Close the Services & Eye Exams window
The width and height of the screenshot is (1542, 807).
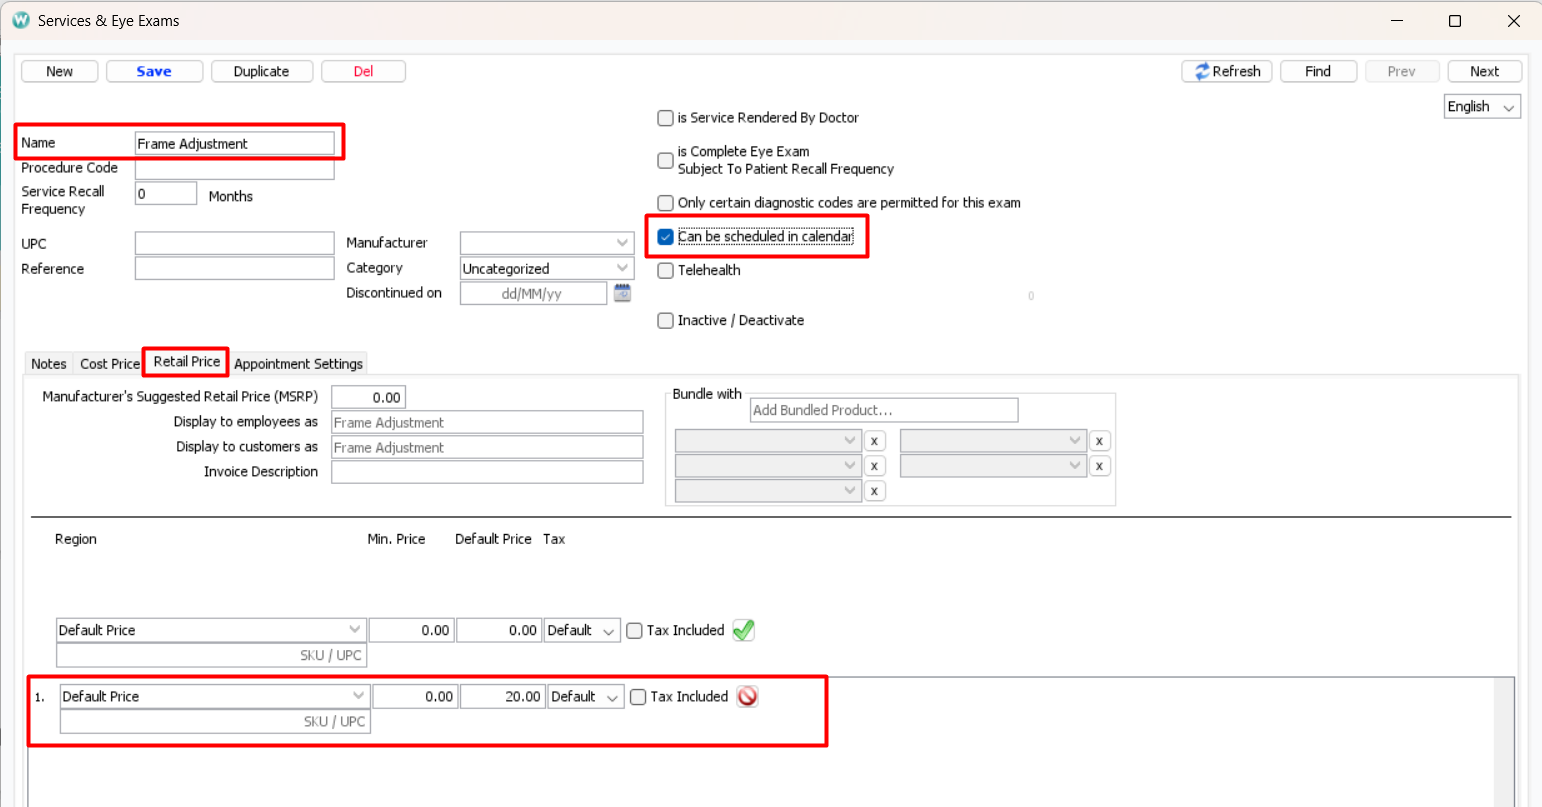click(1513, 21)
